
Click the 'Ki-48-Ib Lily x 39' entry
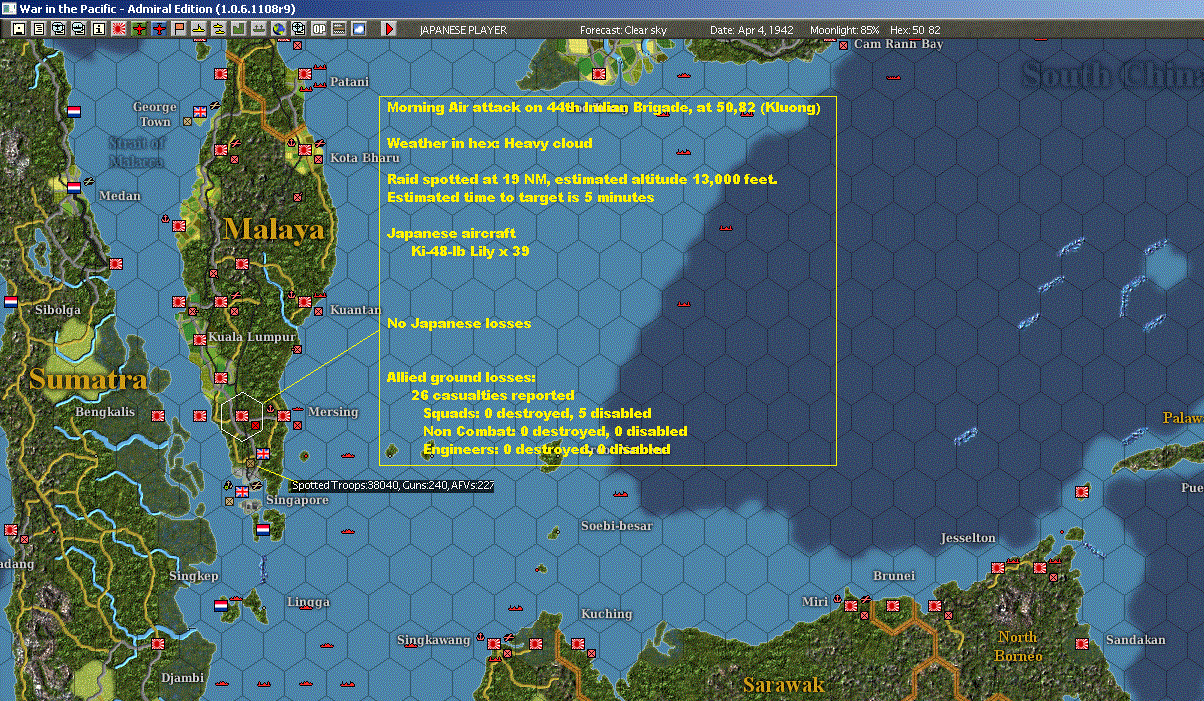click(470, 251)
